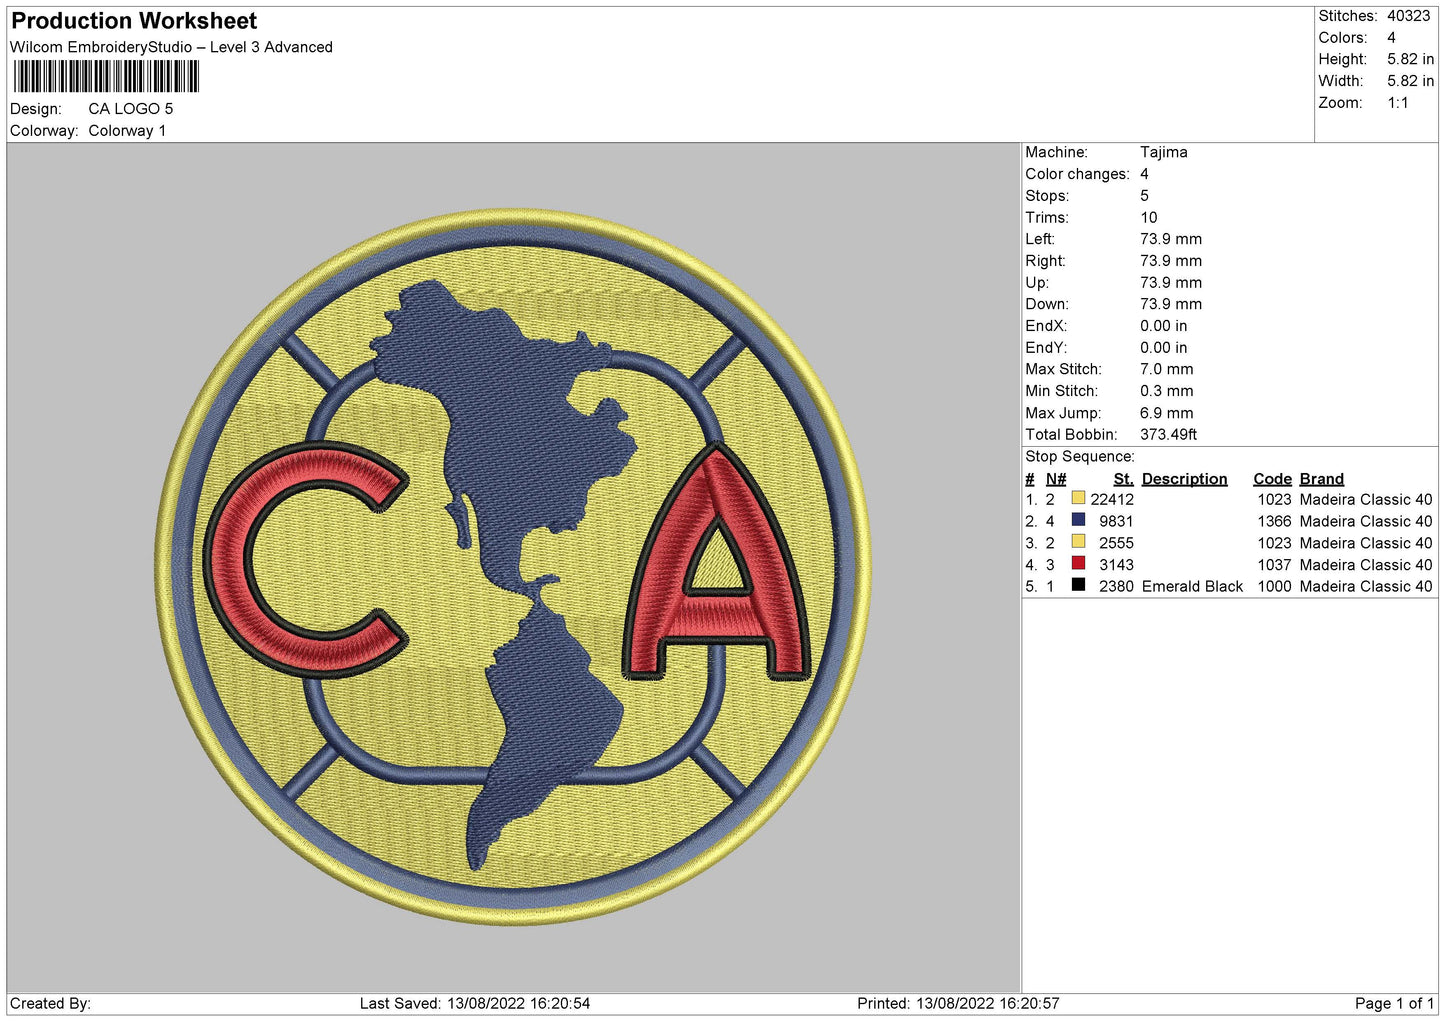Click the Zoom value '1:1'
Viewport: 1445px width, 1021px height.
[1398, 103]
